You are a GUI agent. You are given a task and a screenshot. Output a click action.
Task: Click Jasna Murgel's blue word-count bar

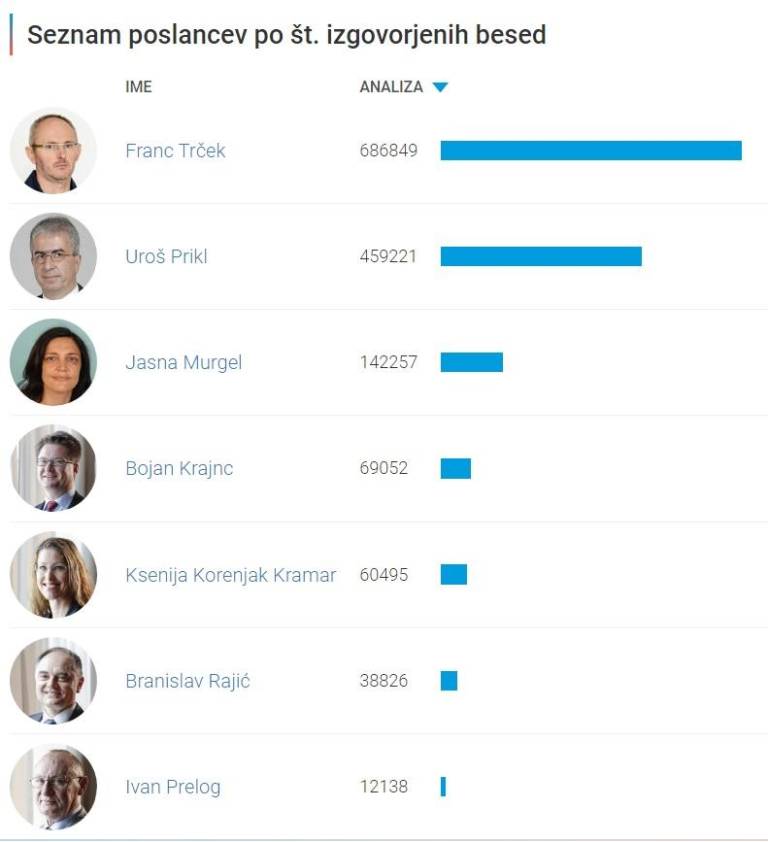coord(472,362)
